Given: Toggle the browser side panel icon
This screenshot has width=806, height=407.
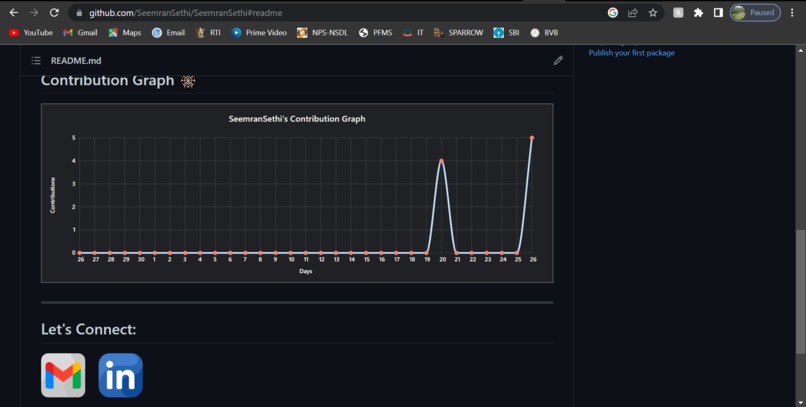Looking at the screenshot, I should tap(718, 13).
